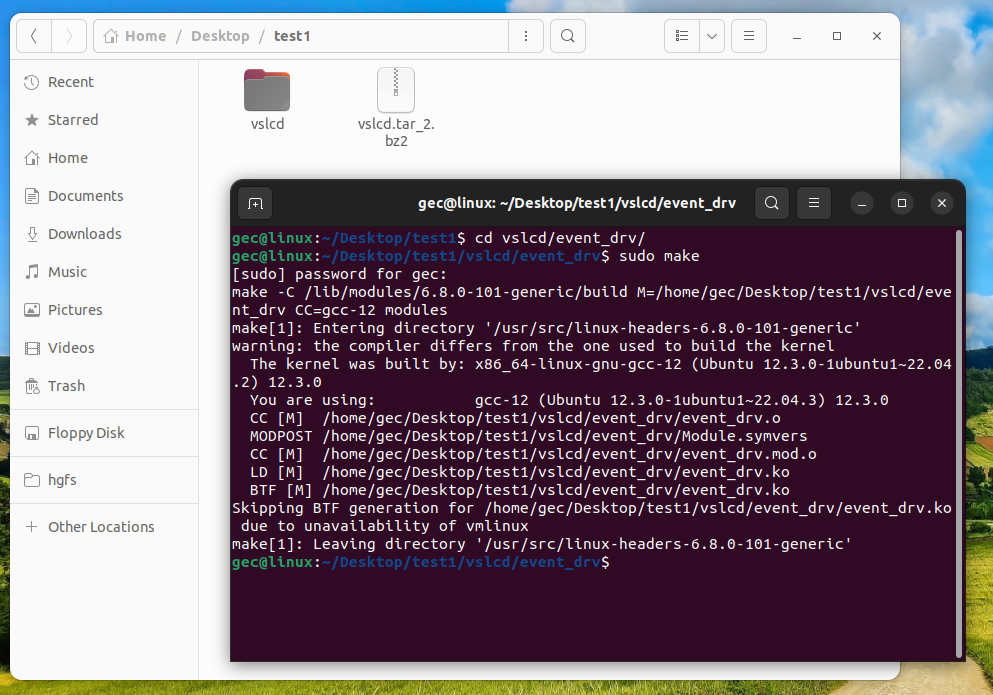Click test1 in the path bar
This screenshot has width=993, height=695.
(x=292, y=36)
